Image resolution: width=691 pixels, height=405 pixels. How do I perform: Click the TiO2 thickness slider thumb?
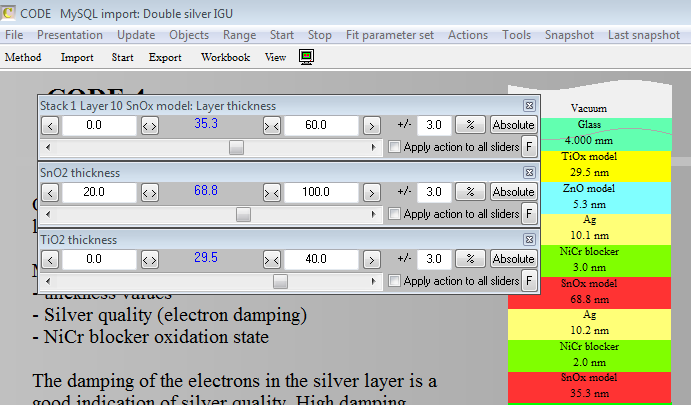pos(281,281)
